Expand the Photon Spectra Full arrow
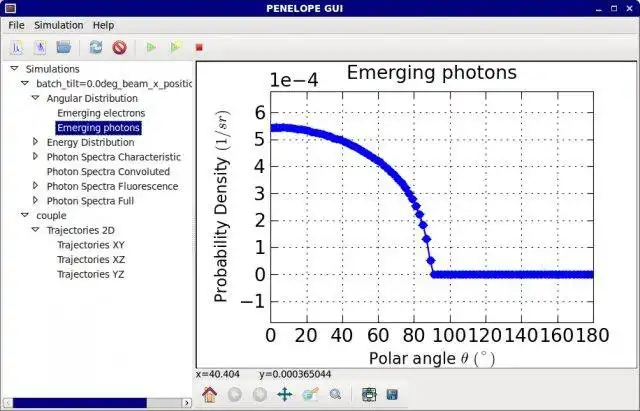Image resolution: width=640 pixels, height=411 pixels. coord(36,200)
